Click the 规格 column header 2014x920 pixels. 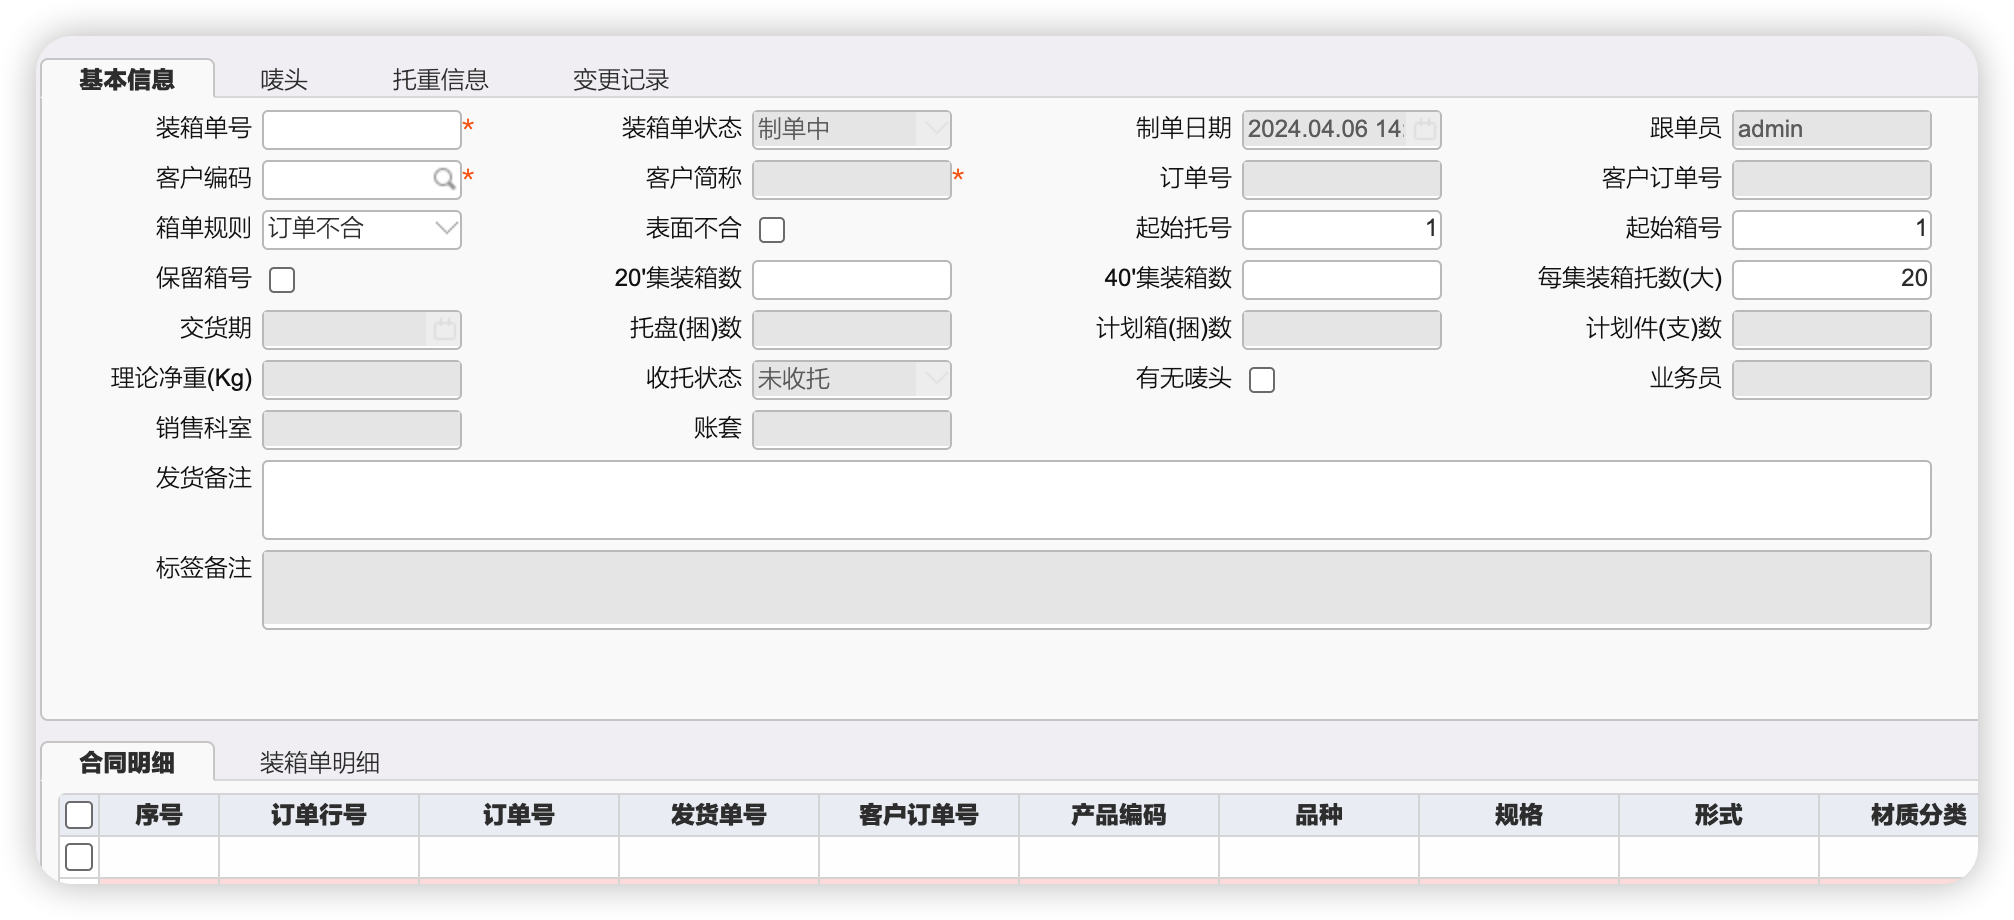pyautogui.click(x=1519, y=815)
